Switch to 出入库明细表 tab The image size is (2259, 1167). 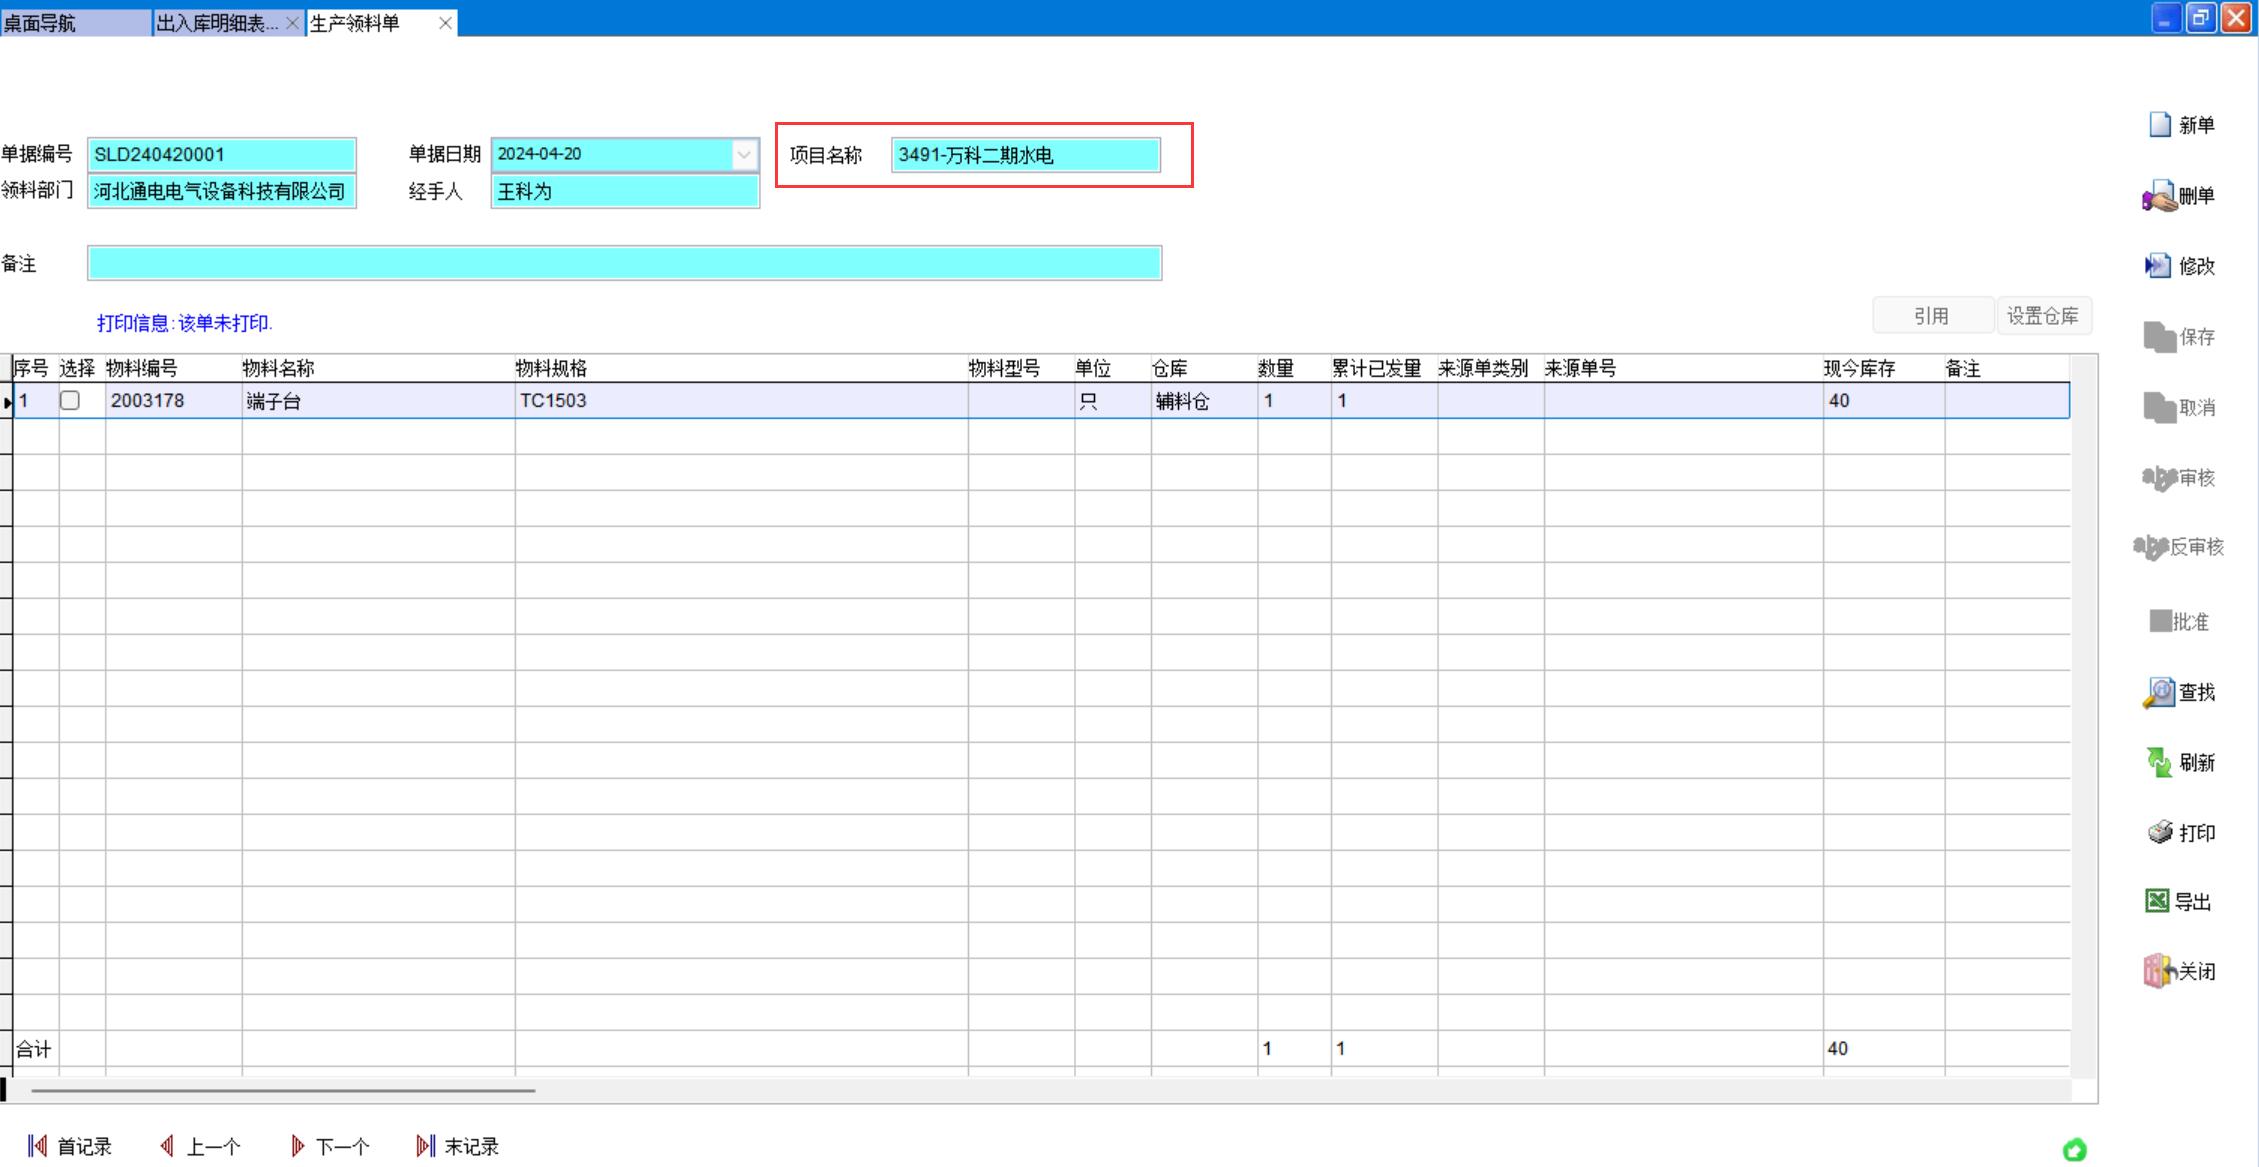click(217, 23)
